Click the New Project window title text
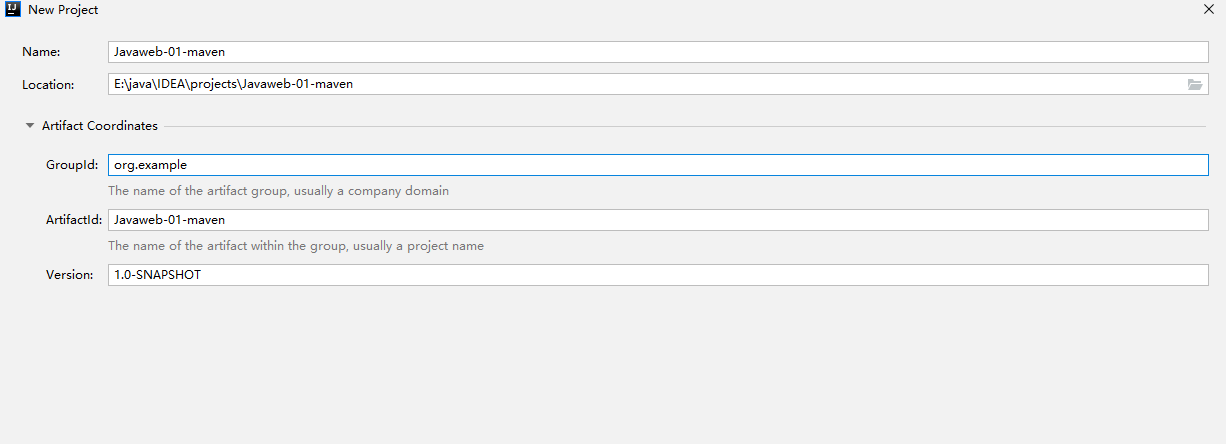The image size is (1226, 444). tap(63, 10)
